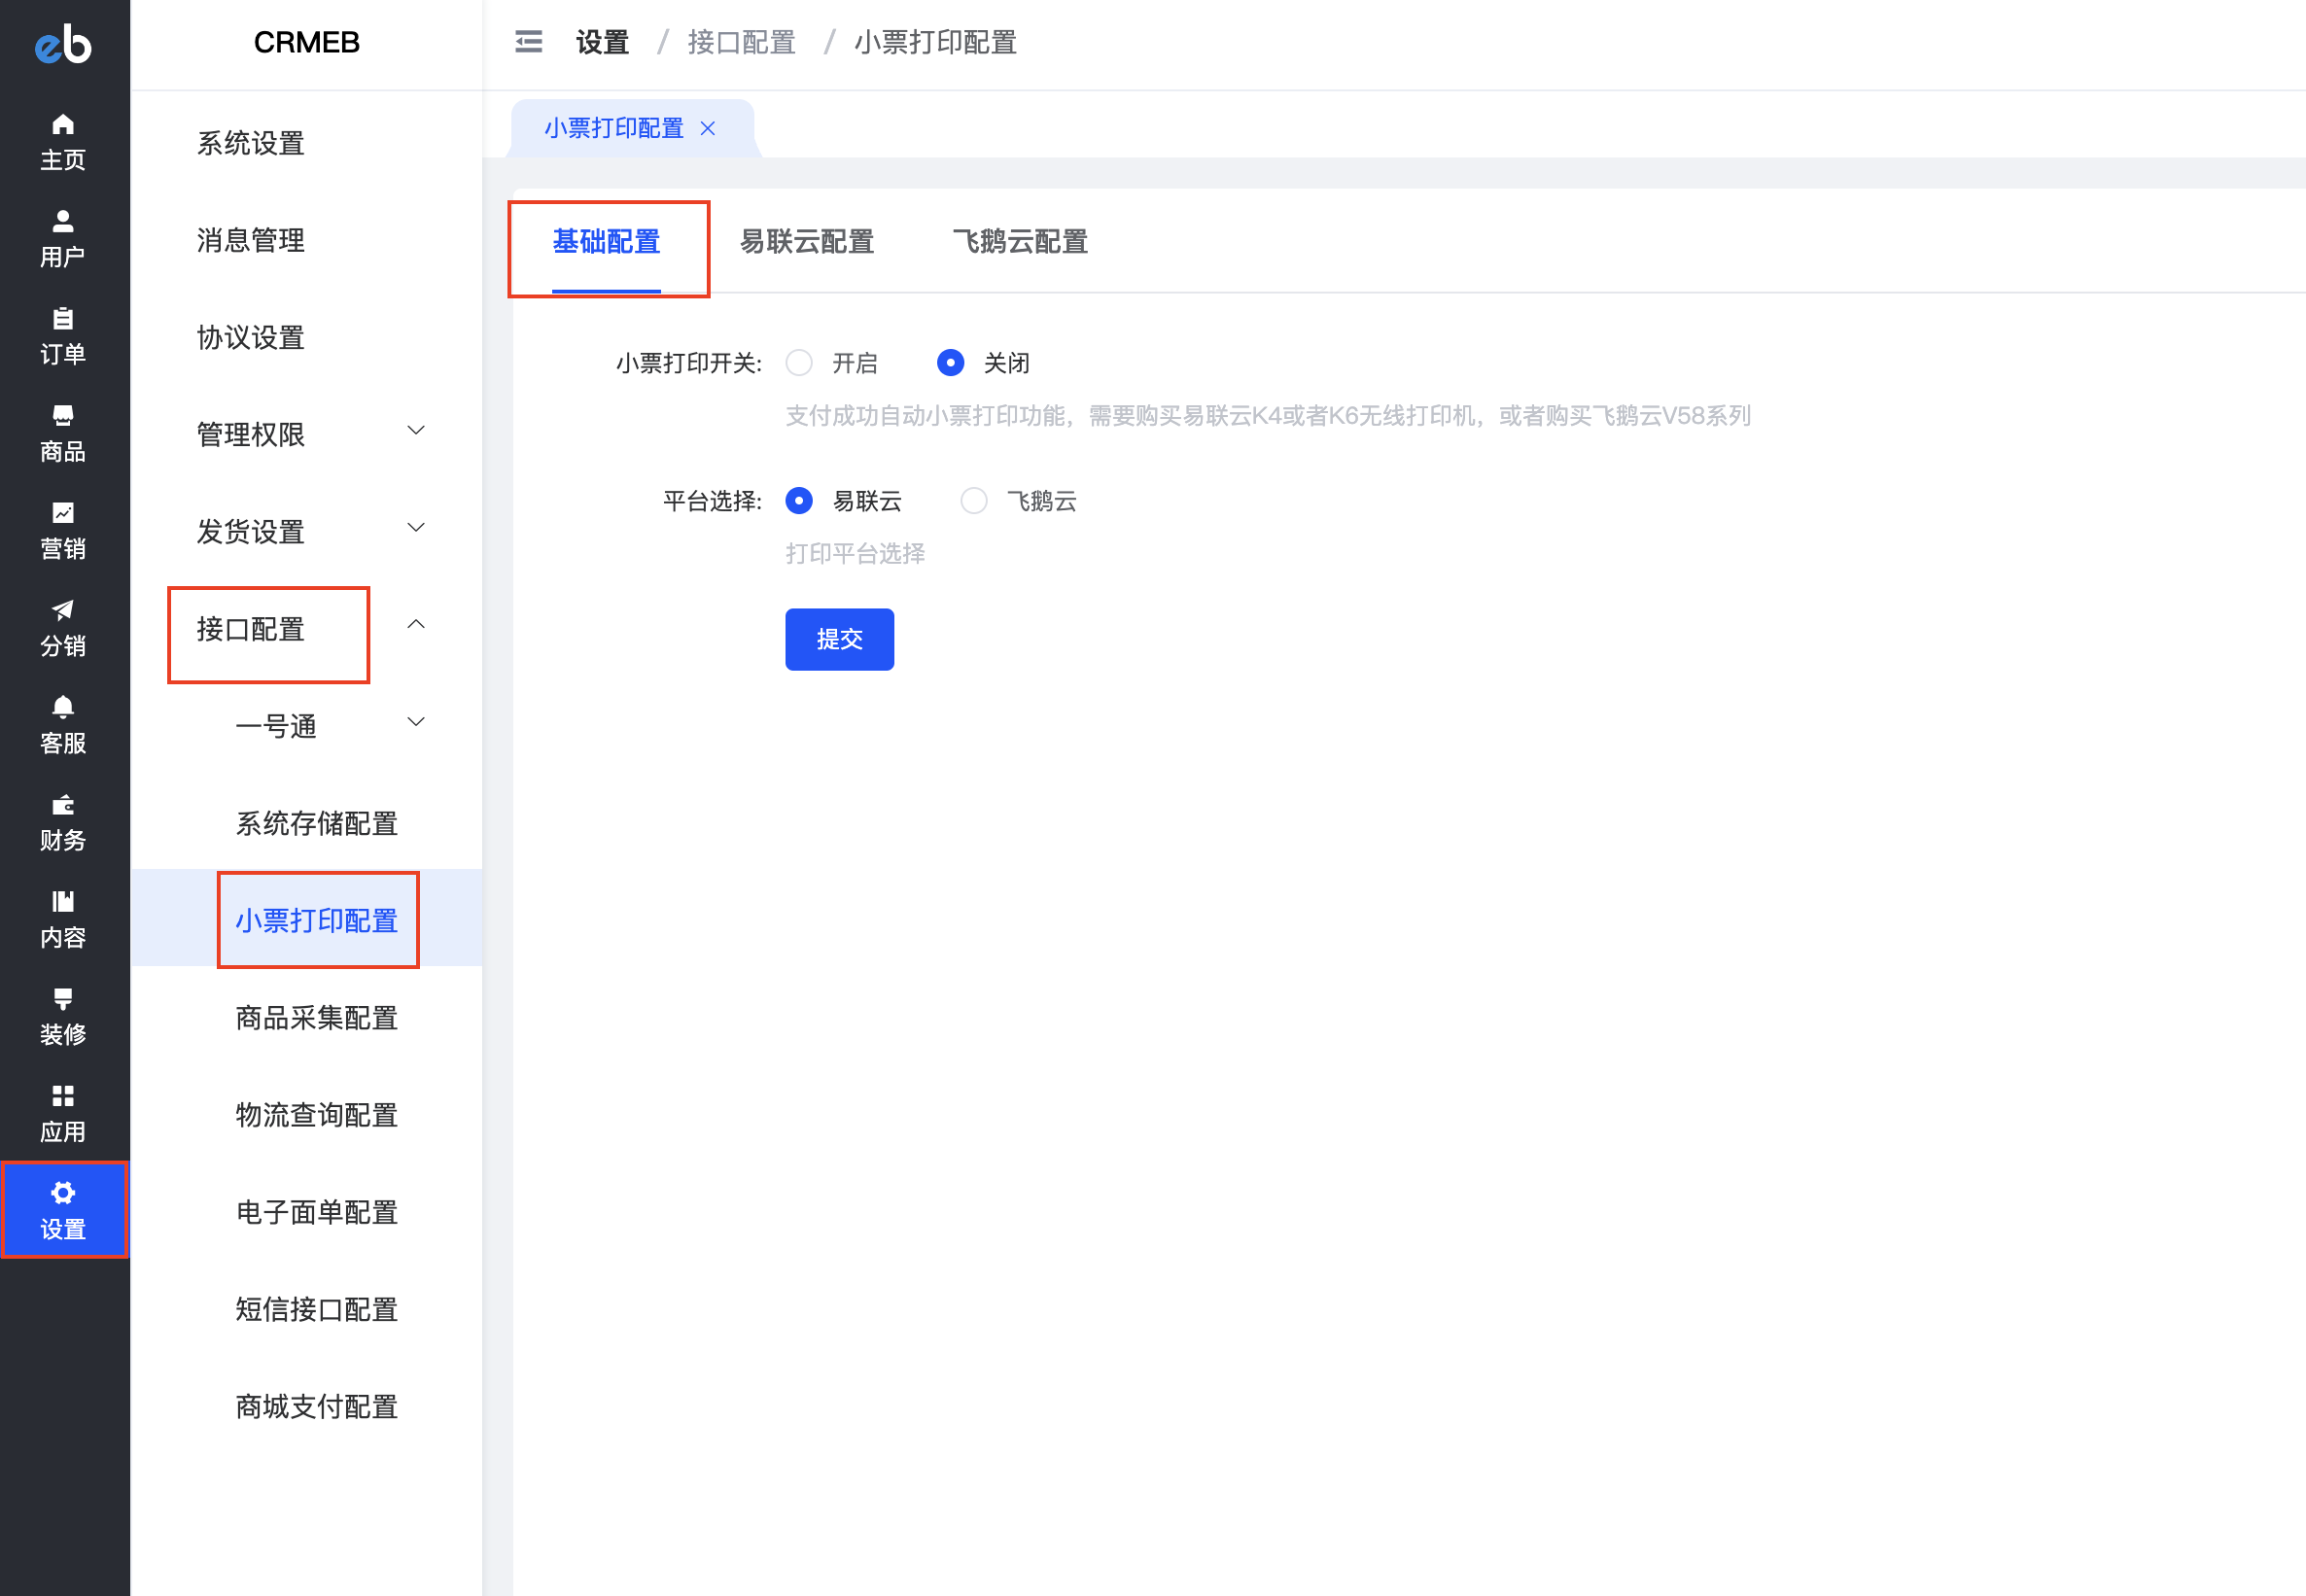Open 客服 bell icon section

[x=63, y=707]
